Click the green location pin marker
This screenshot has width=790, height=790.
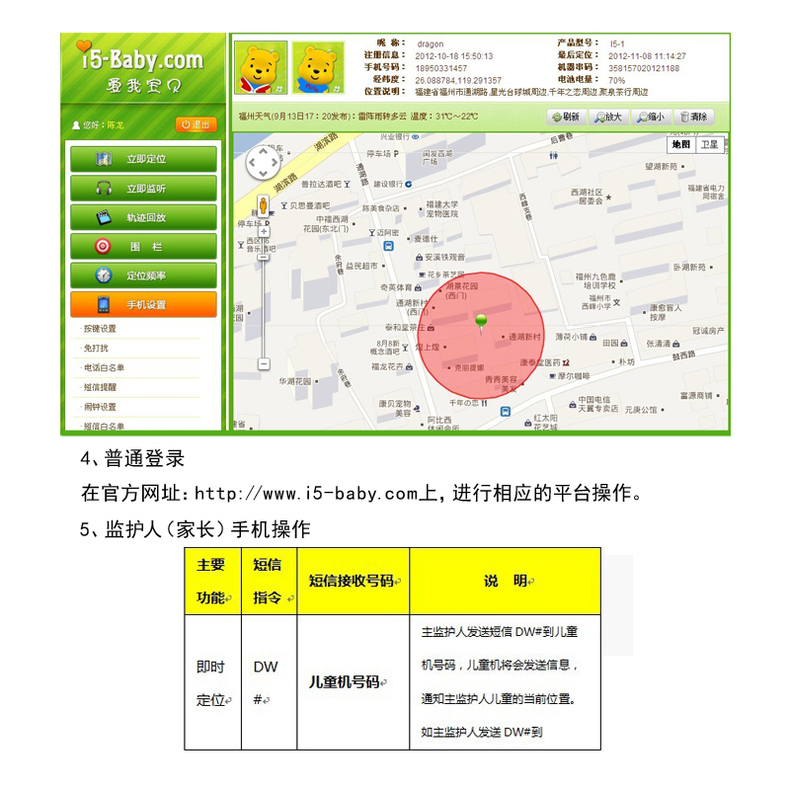click(x=481, y=323)
